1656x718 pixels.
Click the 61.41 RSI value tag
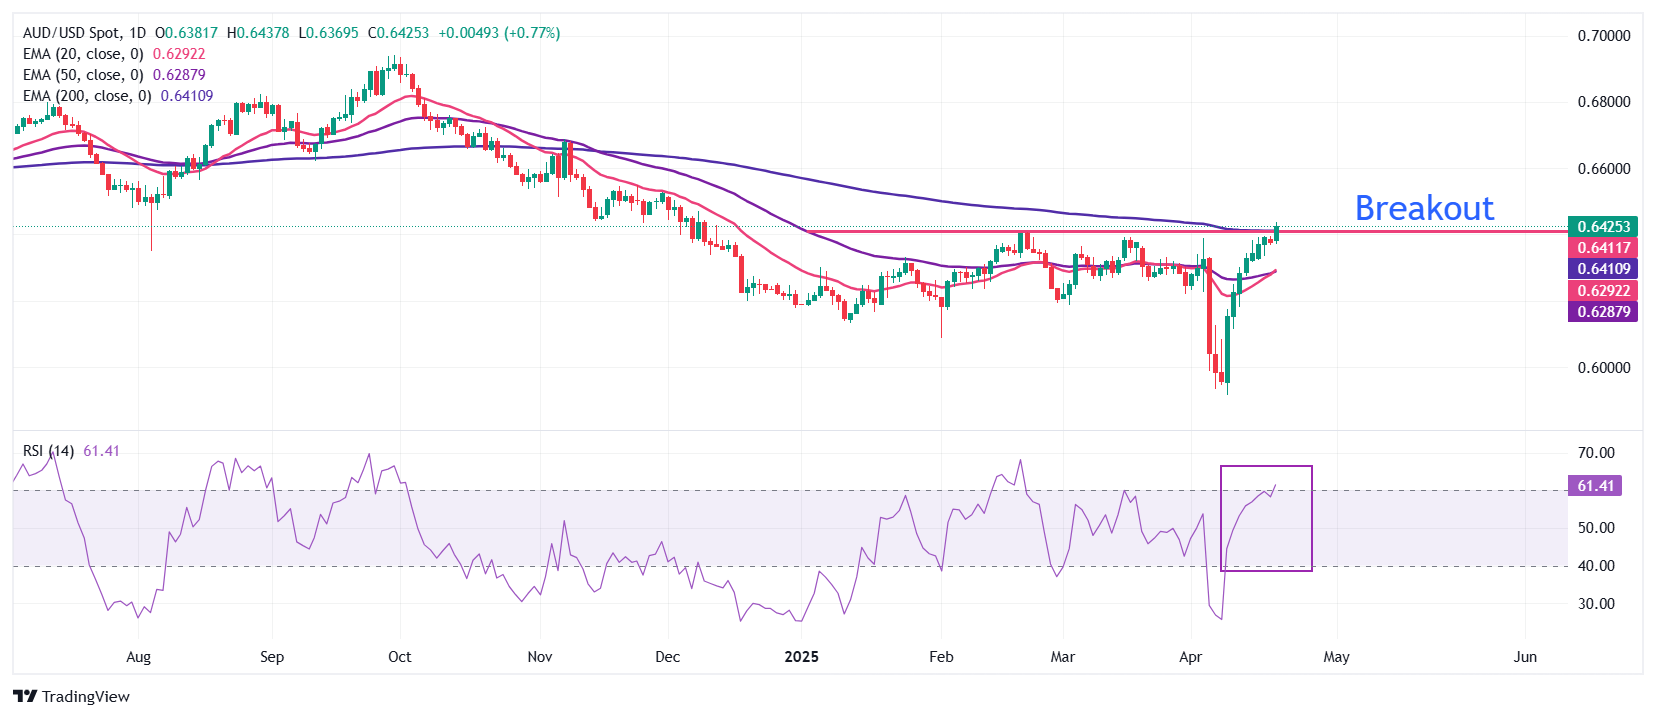point(1595,486)
